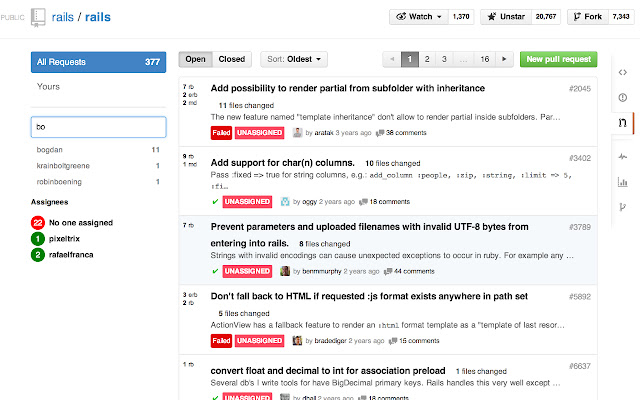Open the rails repository name link
The height and width of the screenshot is (400, 640).
pos(98,17)
